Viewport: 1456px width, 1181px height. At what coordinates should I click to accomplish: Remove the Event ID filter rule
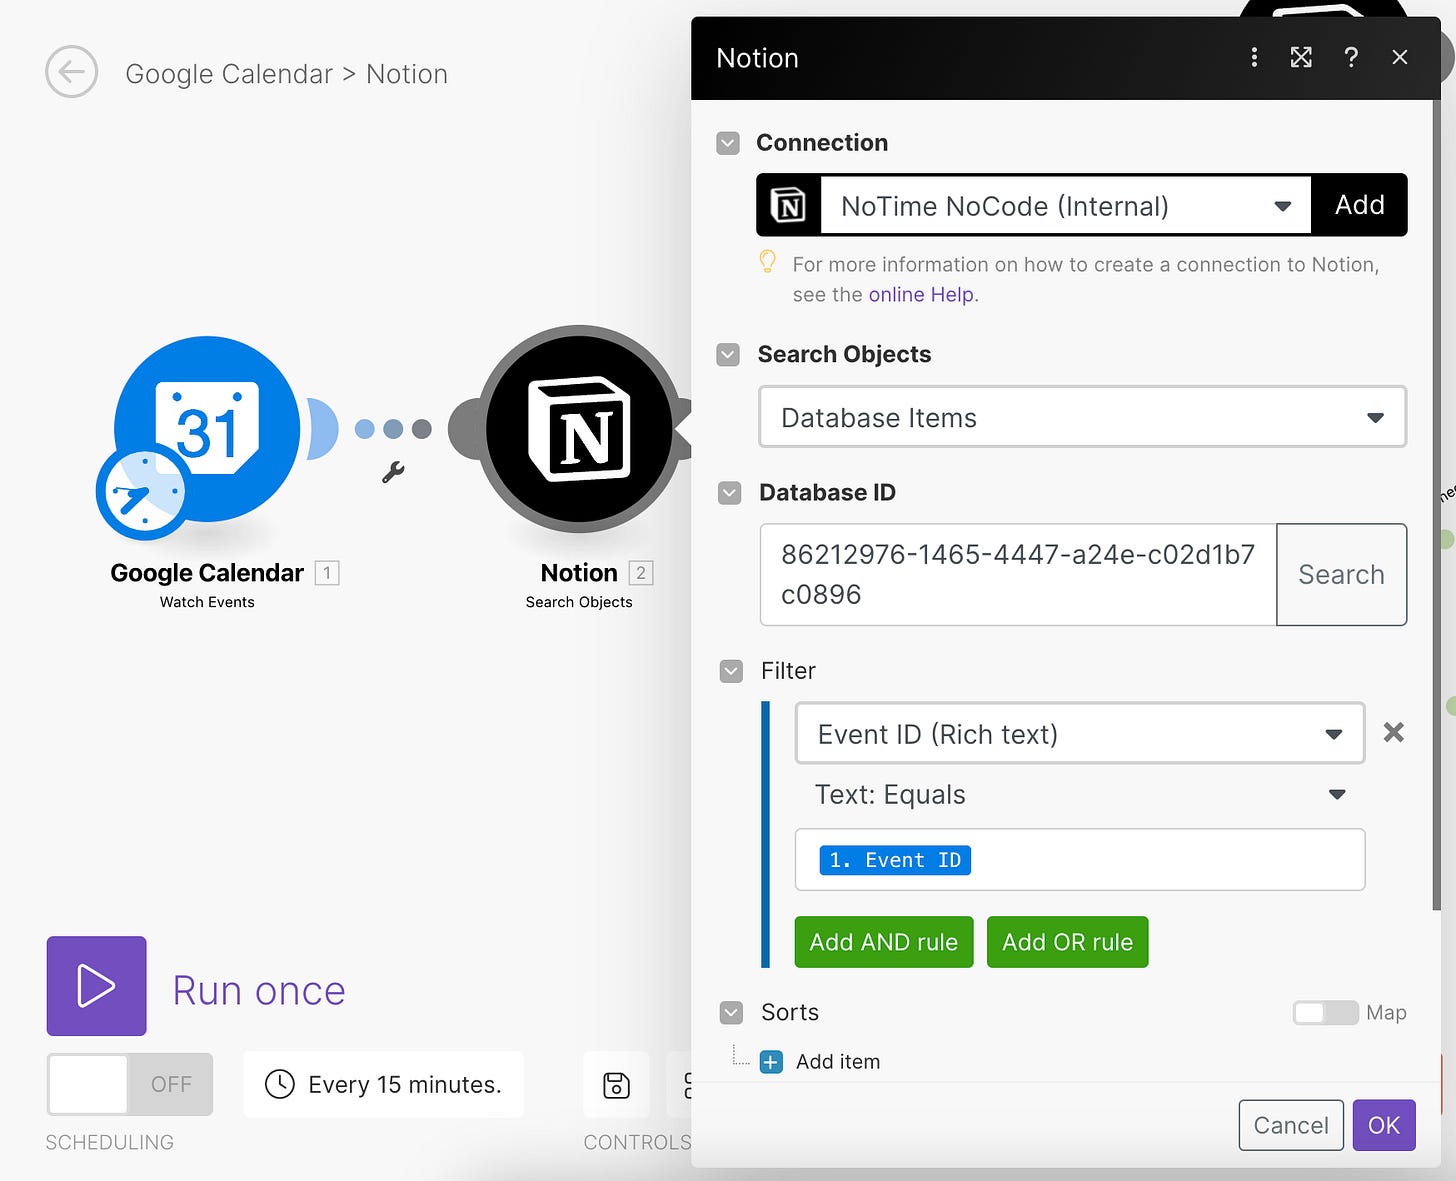[1394, 733]
